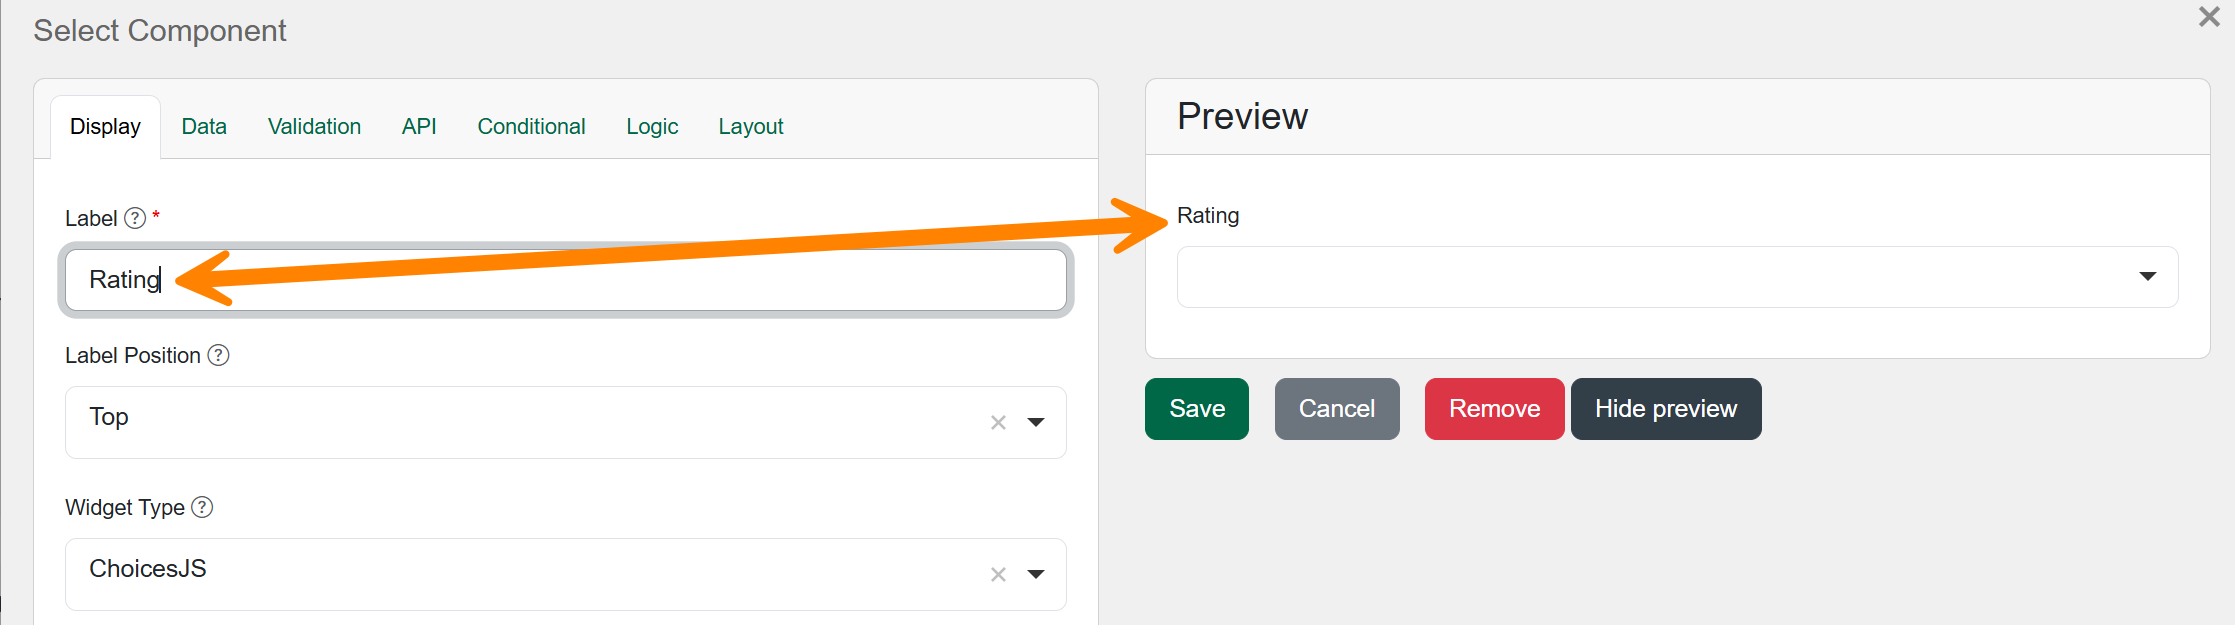Select the Layout tab
Image resolution: width=2235 pixels, height=625 pixels.
(751, 127)
